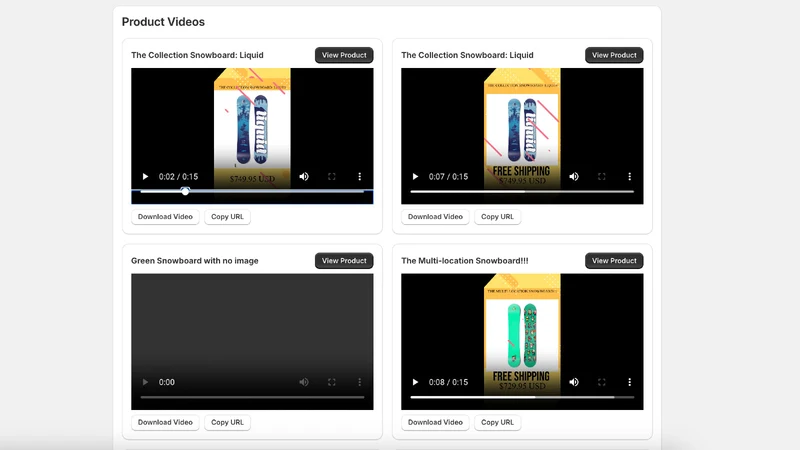
Task: Play the first Liquid snowboard video
Action: pos(145,177)
